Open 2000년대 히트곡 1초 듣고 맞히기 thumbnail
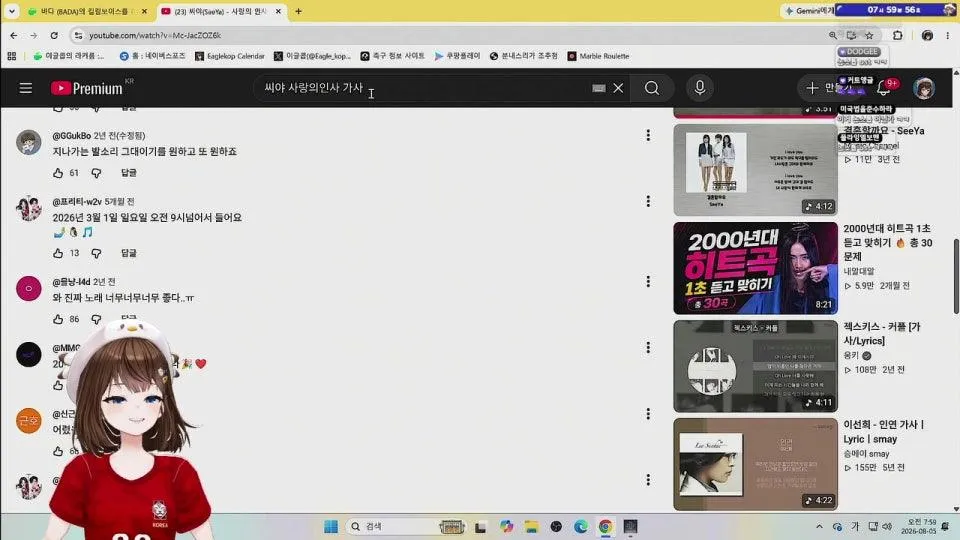This screenshot has height=540, width=960. point(756,268)
